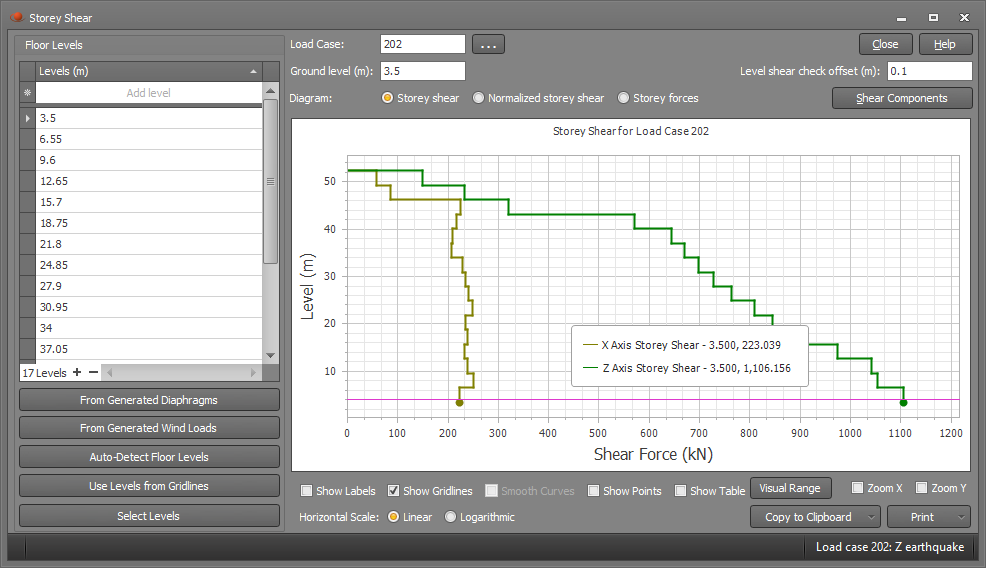Open load case browse ellipsis button
The image size is (986, 568).
[489, 45]
